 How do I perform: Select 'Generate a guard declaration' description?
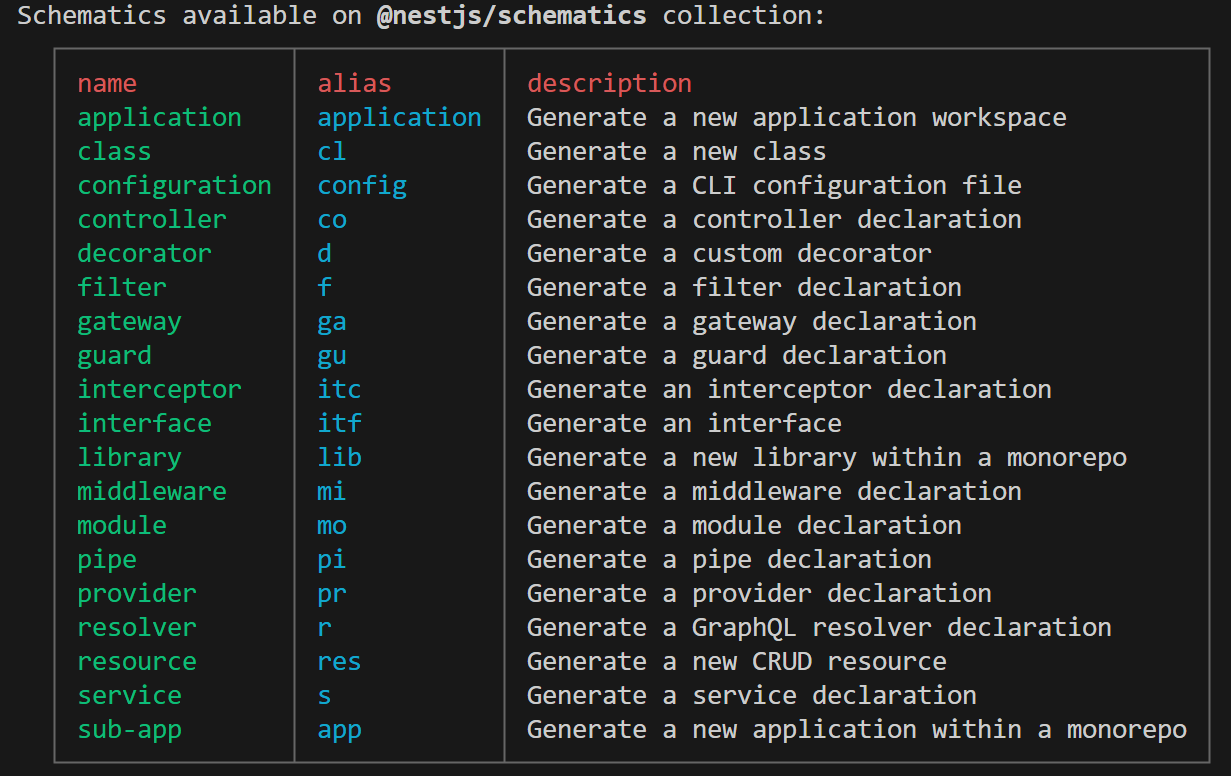click(737, 356)
